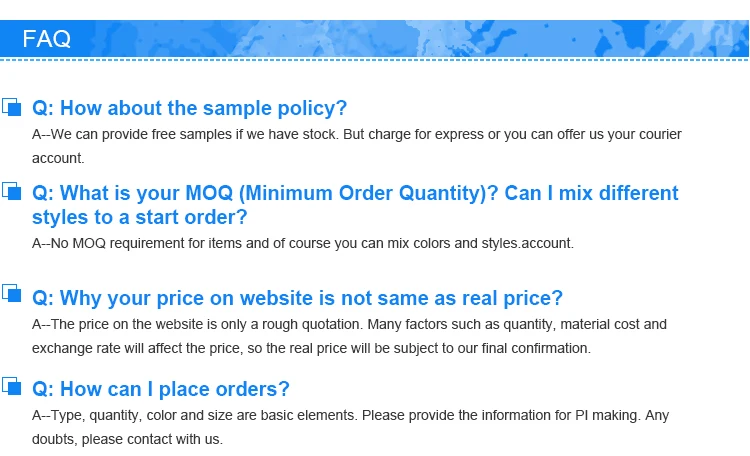Click the square icon beside sample policy question
Viewport: 750px width, 456px height.
[11, 107]
